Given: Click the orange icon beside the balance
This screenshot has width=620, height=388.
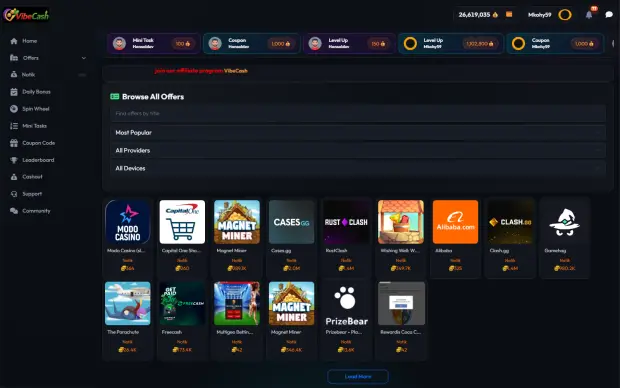Looking at the screenshot, I should (x=509, y=15).
